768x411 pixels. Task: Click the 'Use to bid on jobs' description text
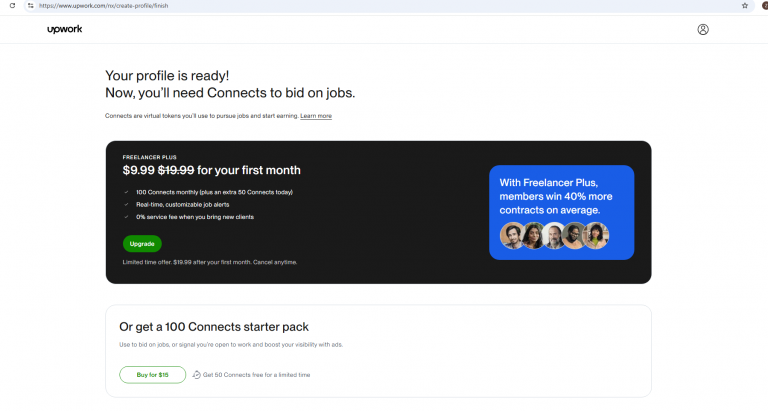pyautogui.click(x=231, y=344)
